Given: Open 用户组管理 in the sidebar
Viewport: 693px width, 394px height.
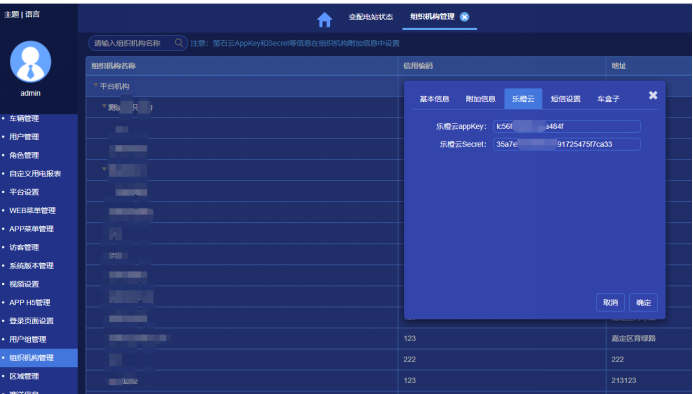Looking at the screenshot, I should pos(28,340).
